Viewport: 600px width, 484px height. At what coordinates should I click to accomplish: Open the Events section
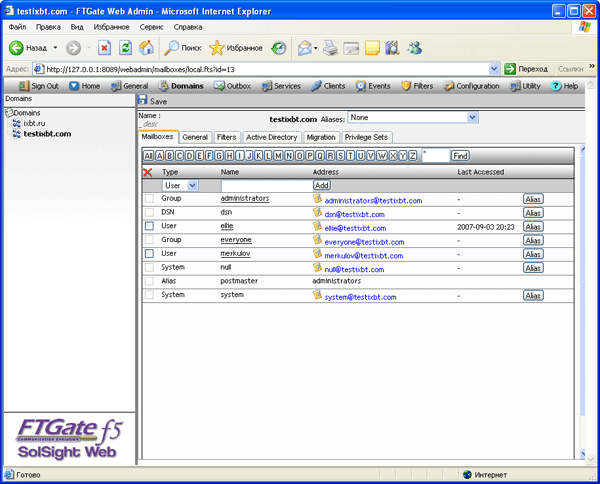click(373, 86)
